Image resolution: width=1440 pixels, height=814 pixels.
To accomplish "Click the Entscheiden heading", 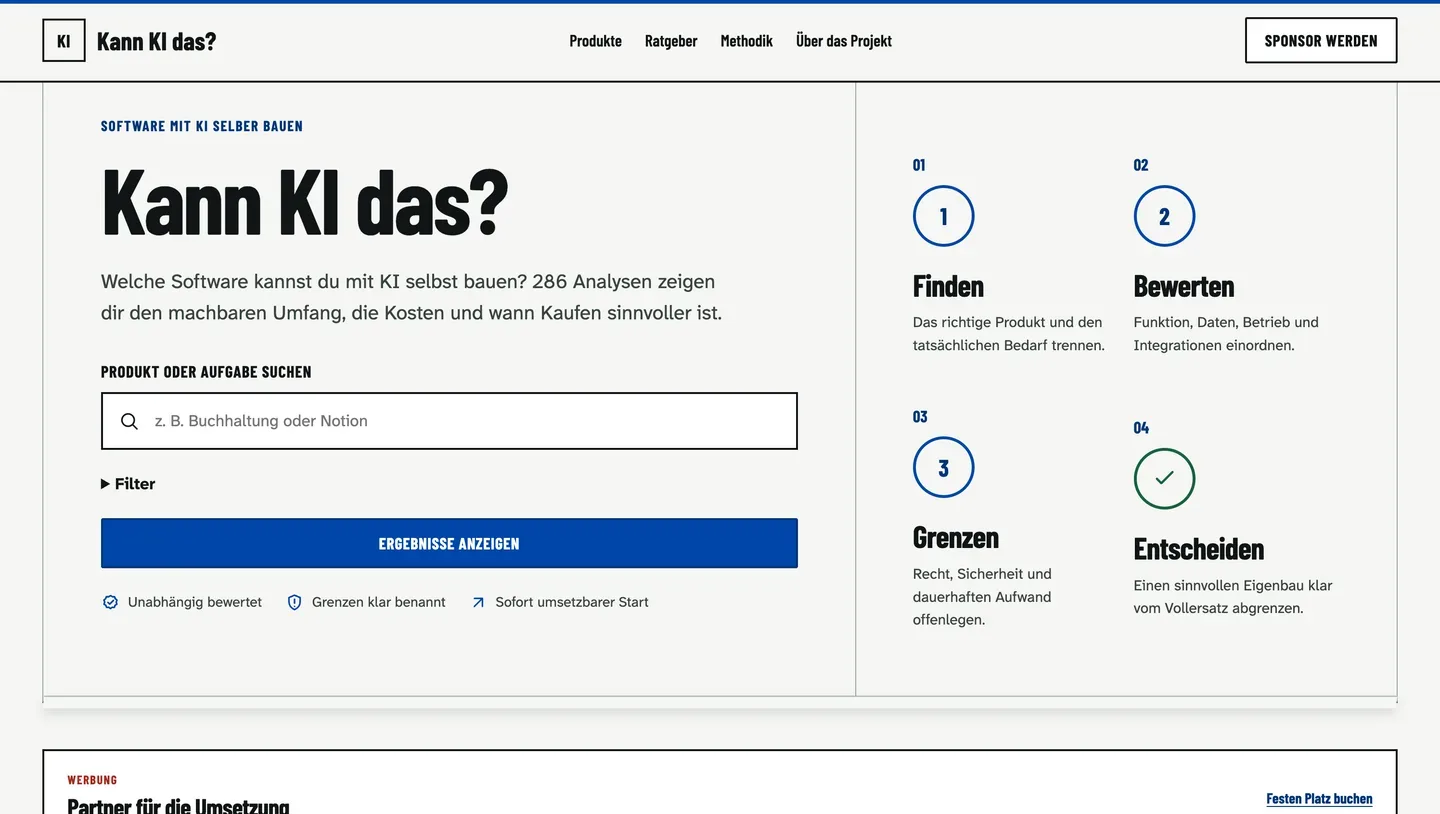I will [x=1199, y=549].
